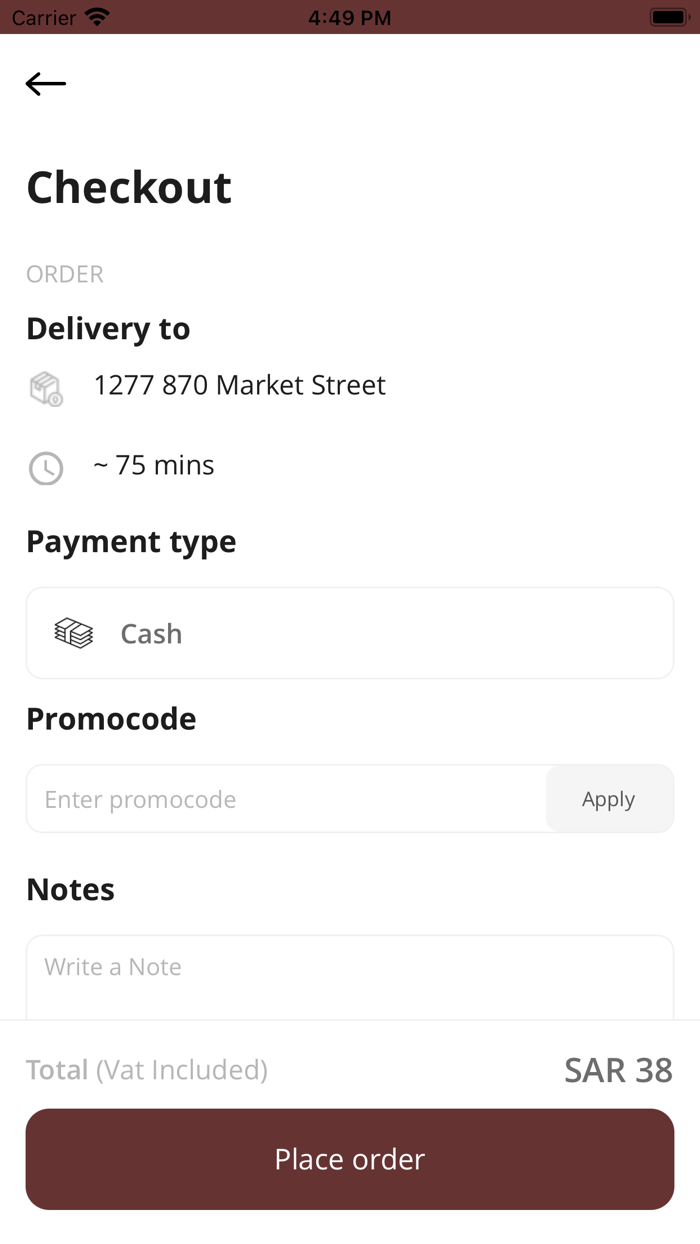Viewport: 700px width, 1244px height.
Task: Select the 1277 870 Market Street address
Action: point(240,385)
